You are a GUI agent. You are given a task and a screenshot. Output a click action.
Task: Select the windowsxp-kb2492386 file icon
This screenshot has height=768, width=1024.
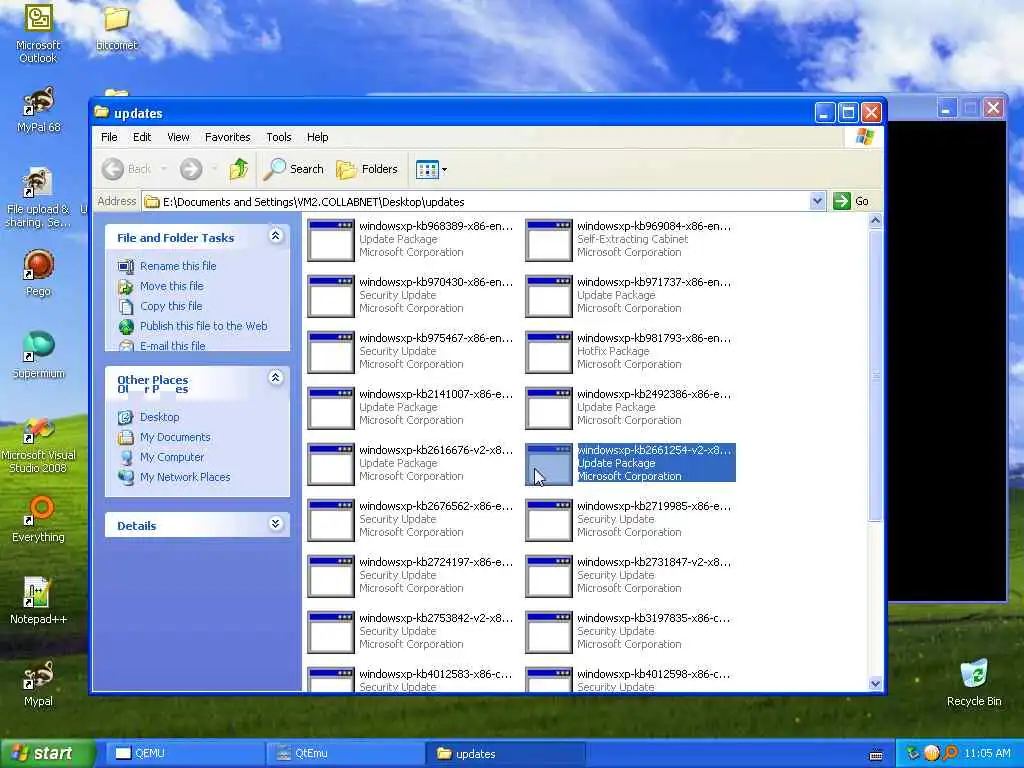pos(549,408)
